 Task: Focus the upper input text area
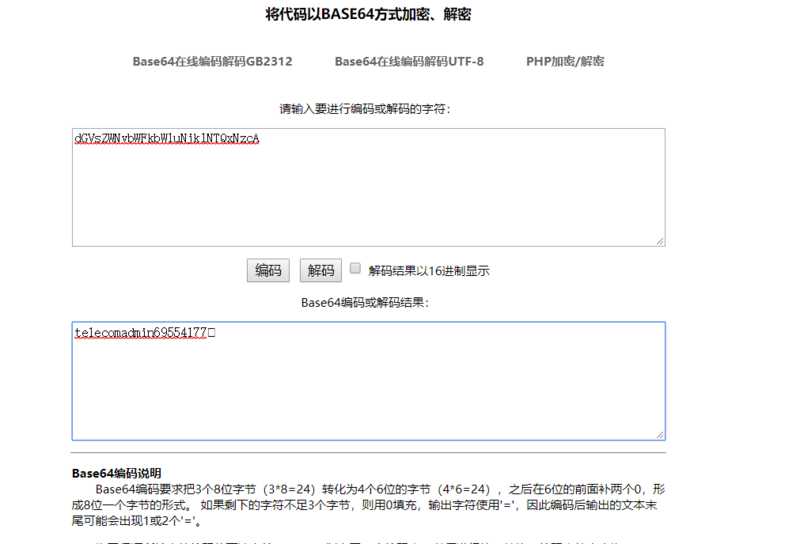pyautogui.click(x=368, y=200)
